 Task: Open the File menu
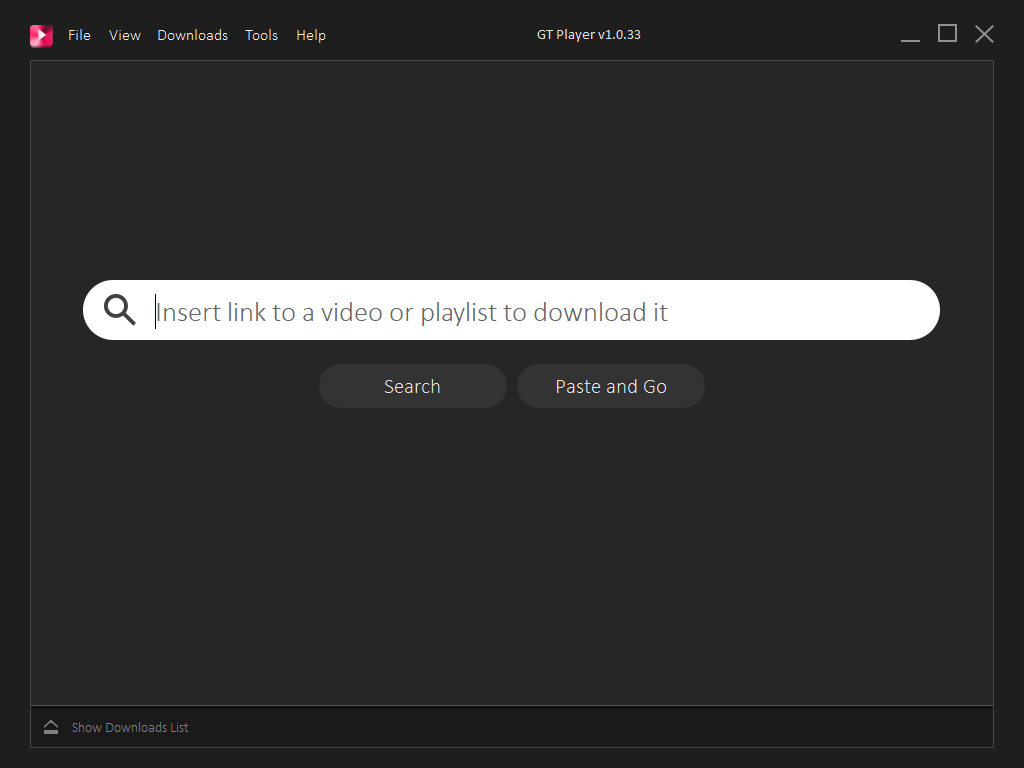[79, 35]
